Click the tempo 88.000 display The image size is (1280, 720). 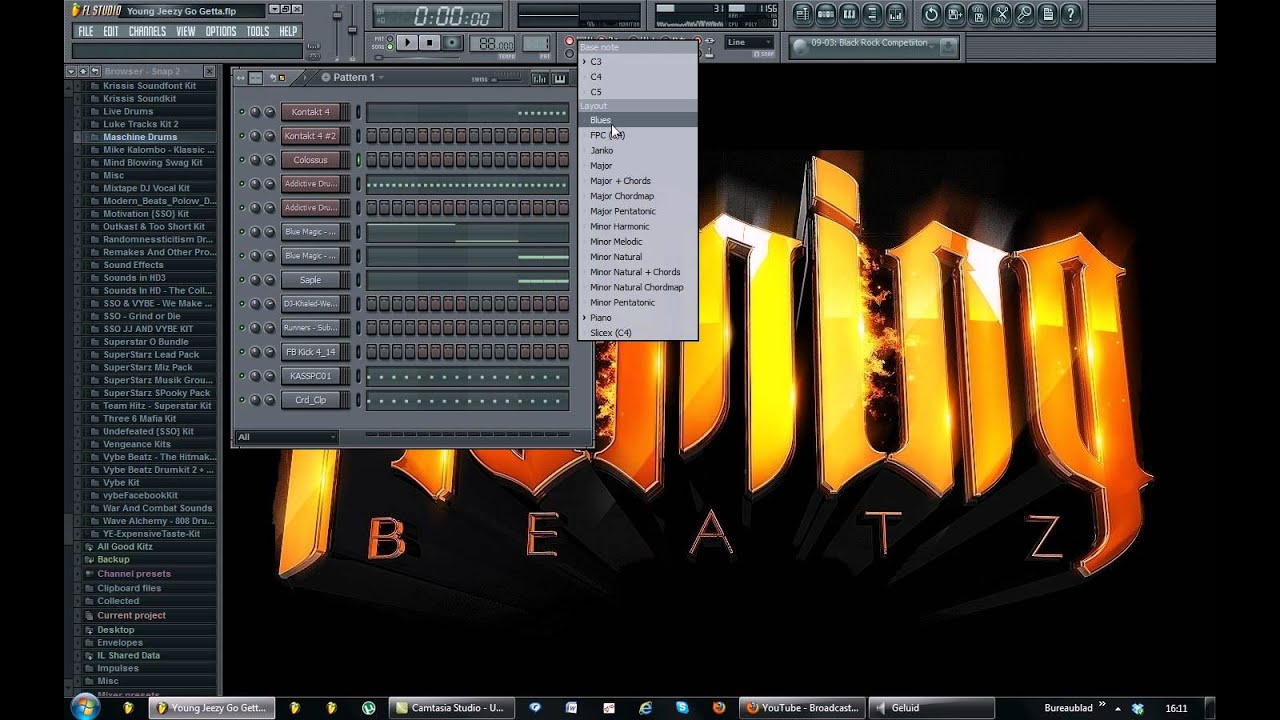pyautogui.click(x=492, y=44)
